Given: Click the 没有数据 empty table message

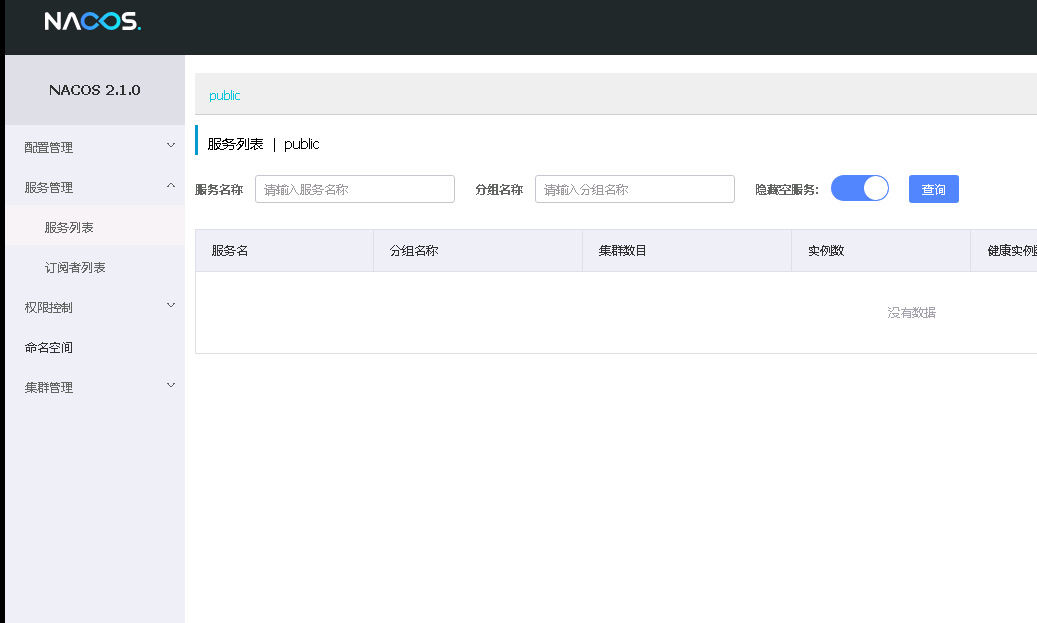Looking at the screenshot, I should tap(911, 312).
